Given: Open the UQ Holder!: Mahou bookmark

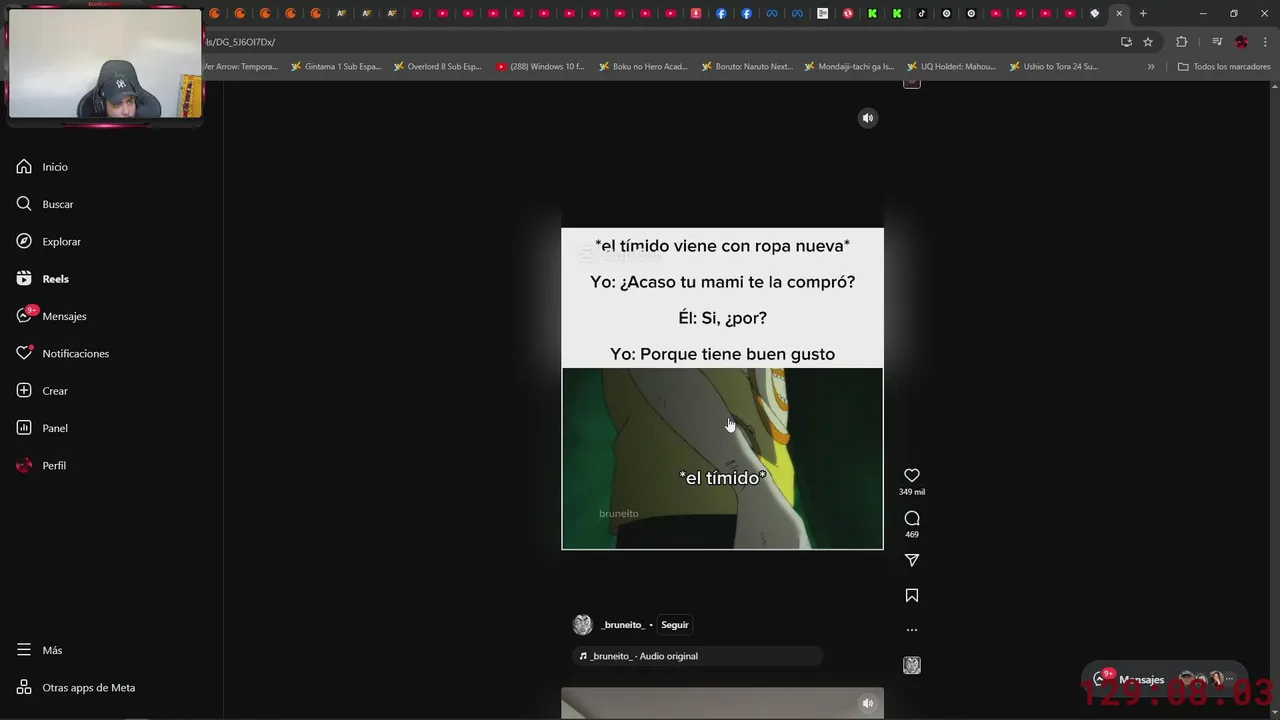Looking at the screenshot, I should [x=951, y=67].
